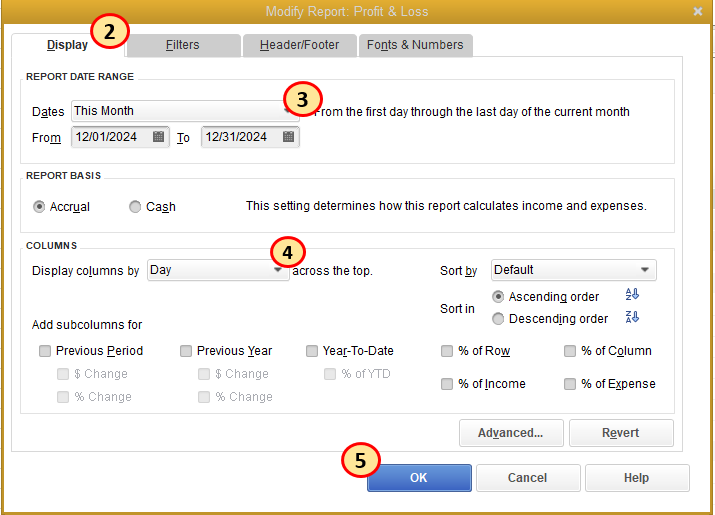Image resolution: width=715 pixels, height=515 pixels.
Task: Check the Previous Year subcolumn box
Action: pos(186,351)
